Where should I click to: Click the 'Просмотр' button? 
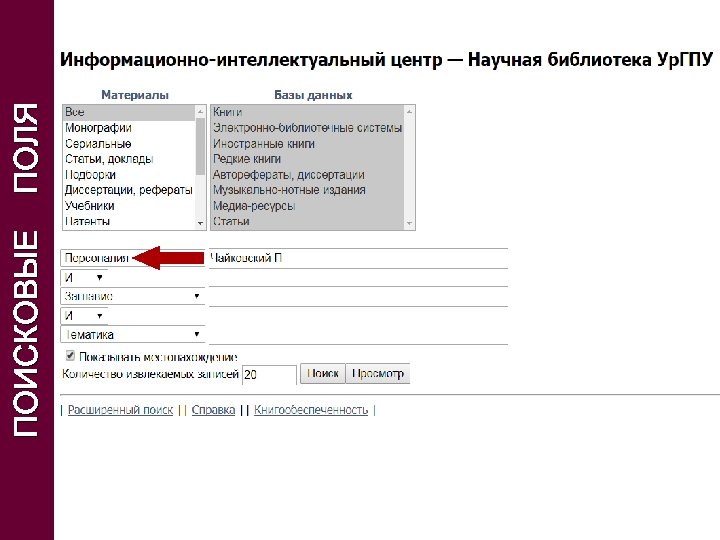377,374
